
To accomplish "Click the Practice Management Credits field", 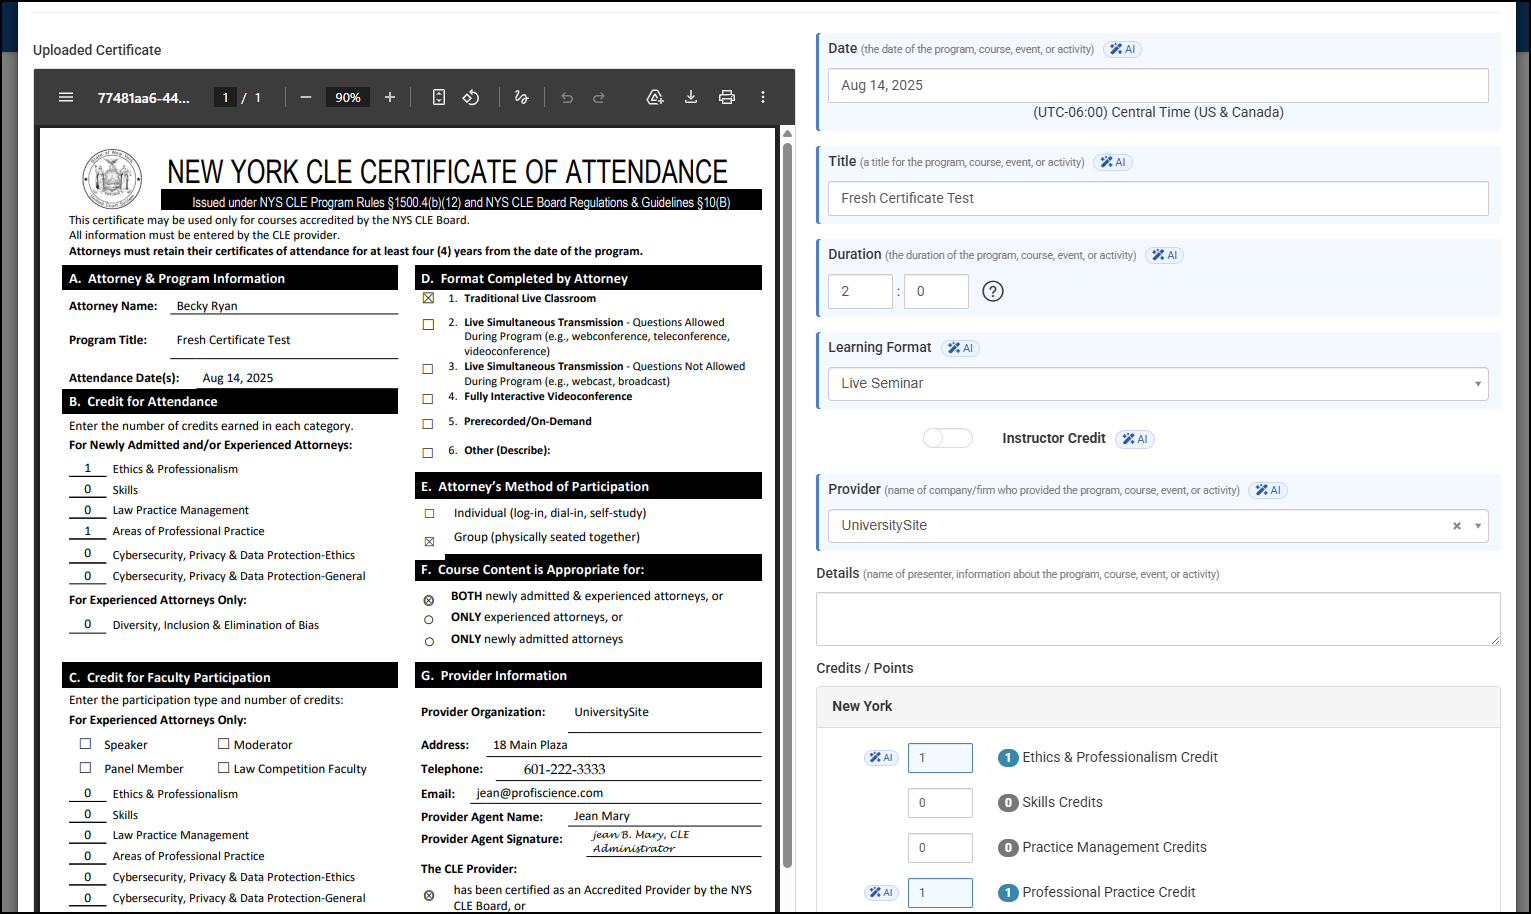I will tap(940, 848).
